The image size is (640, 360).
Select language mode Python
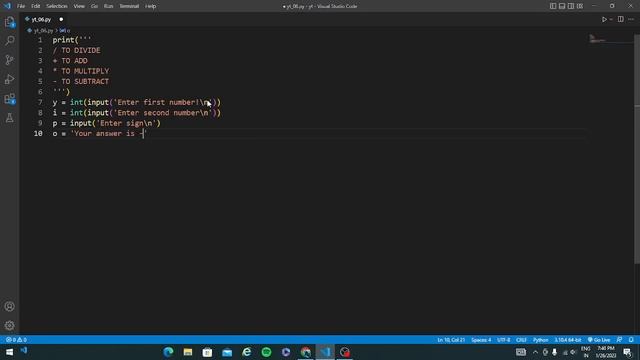540,340
